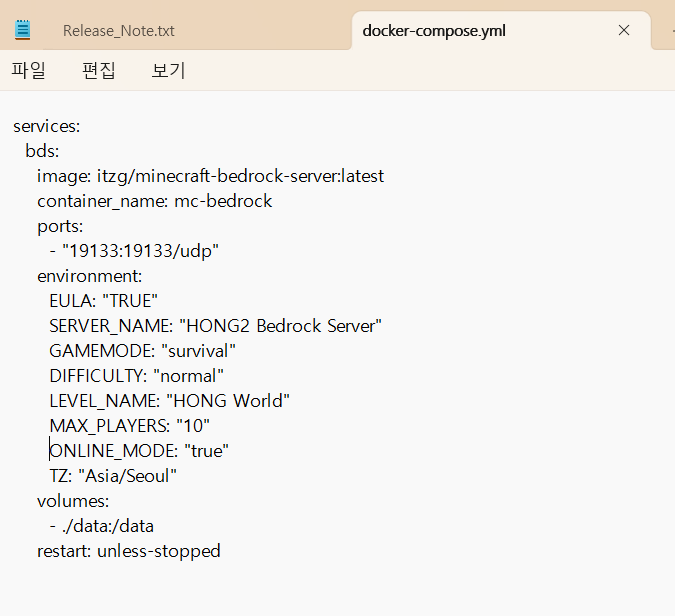This screenshot has height=616, width=675.
Task: Click the LEVEL_NAME "HONG World" line
Action: tap(169, 401)
